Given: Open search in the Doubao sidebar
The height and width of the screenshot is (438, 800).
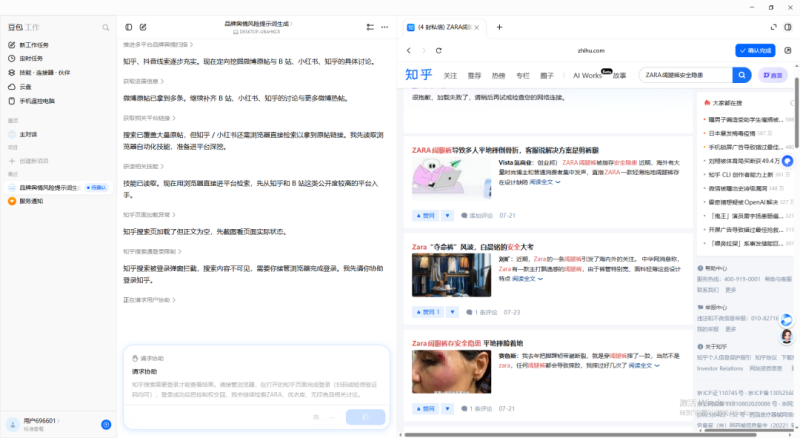Looking at the screenshot, I should pos(106,28).
